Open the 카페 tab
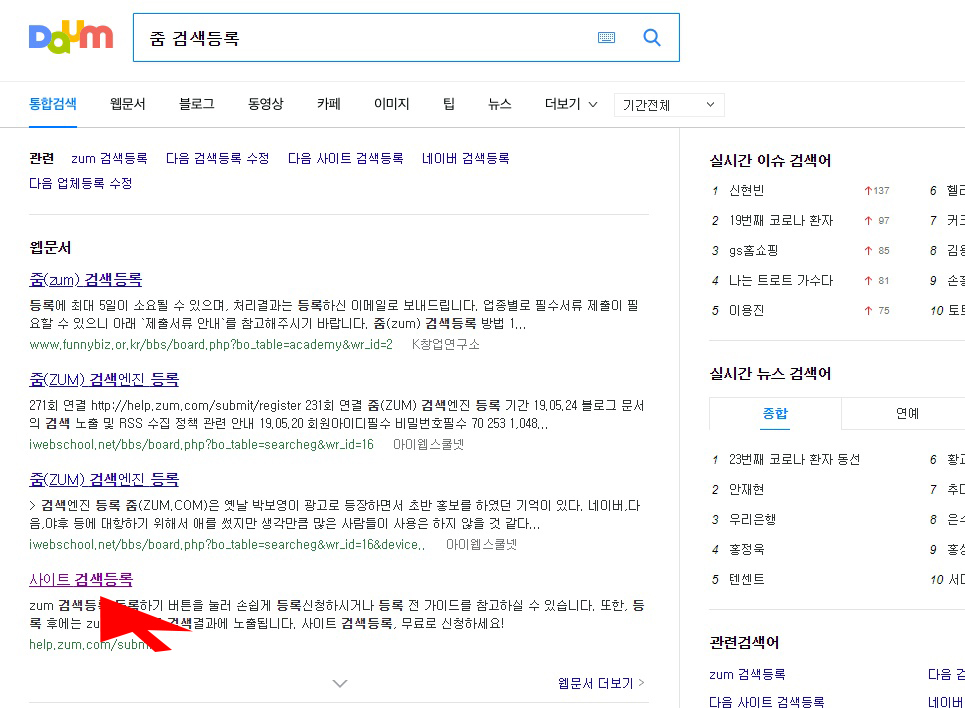The width and height of the screenshot is (965, 708). 329,104
